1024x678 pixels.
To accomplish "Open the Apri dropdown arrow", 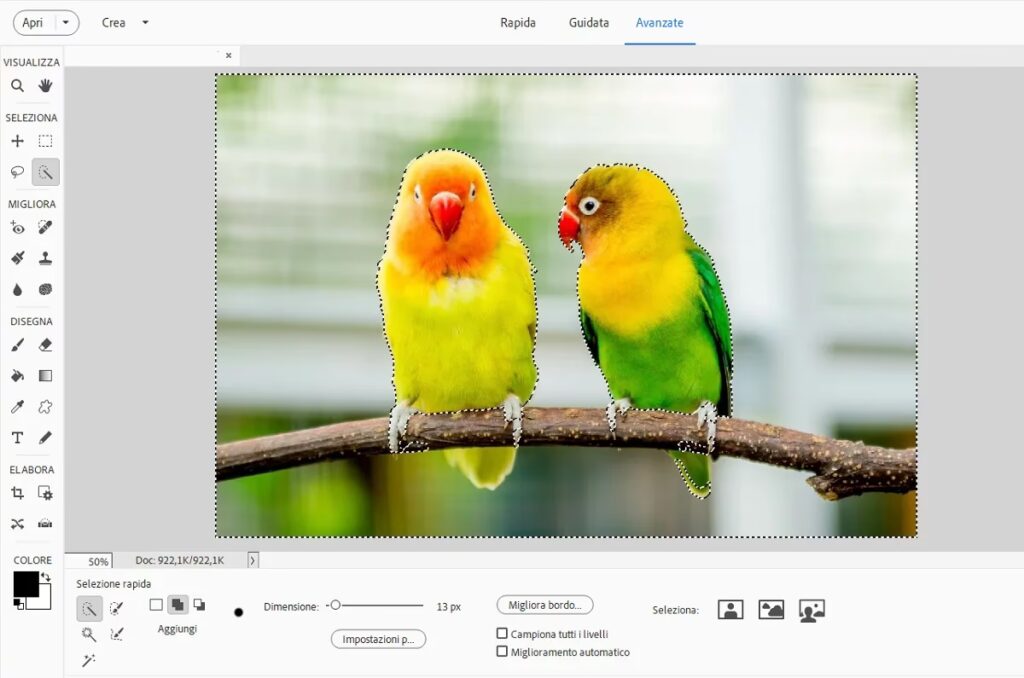I will pyautogui.click(x=66, y=22).
